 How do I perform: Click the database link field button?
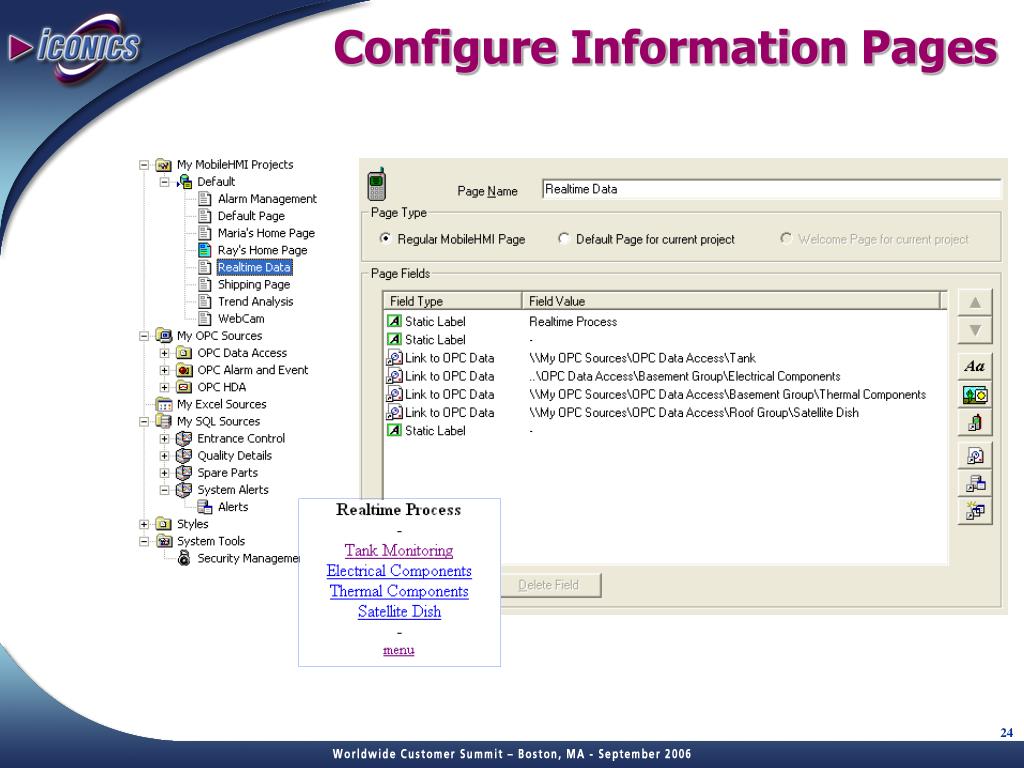(x=974, y=483)
